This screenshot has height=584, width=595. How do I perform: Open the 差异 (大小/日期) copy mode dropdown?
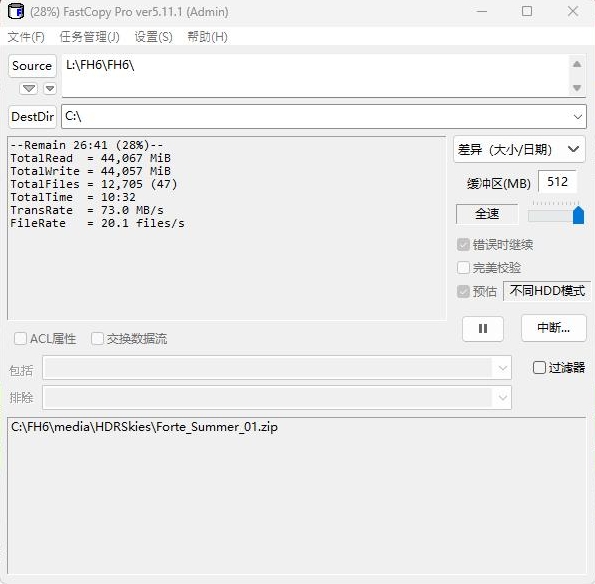click(x=519, y=150)
